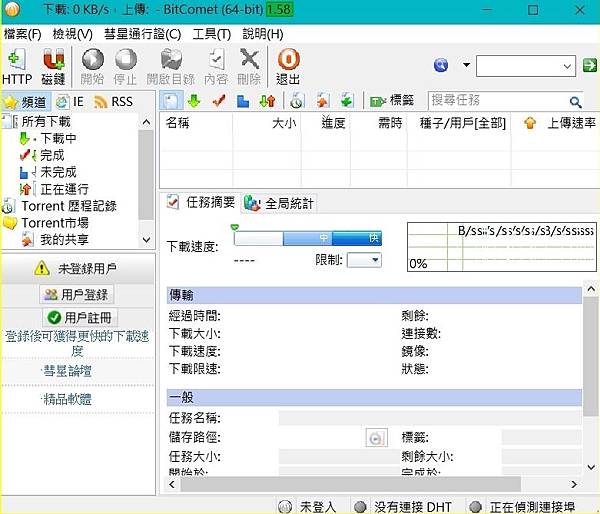Click the shared download tasks filter icon
Screen dimensions: 600x514
point(347,101)
